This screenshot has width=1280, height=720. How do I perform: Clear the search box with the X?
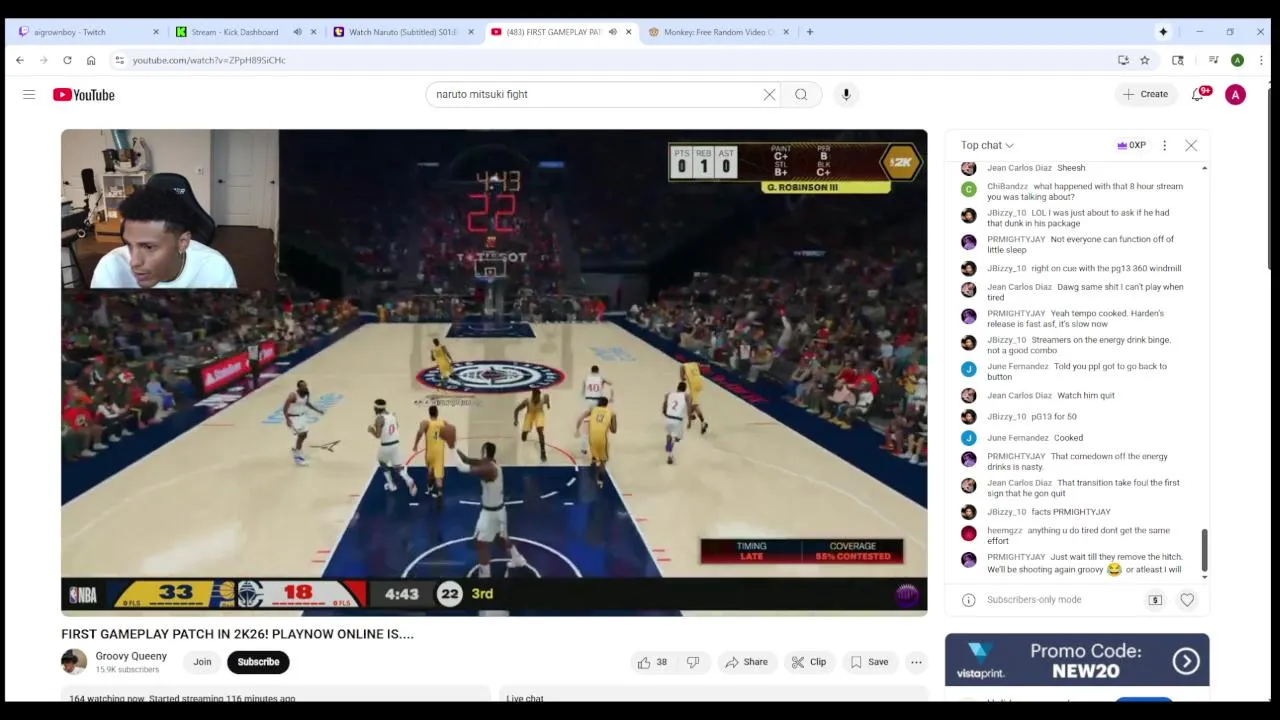point(769,94)
